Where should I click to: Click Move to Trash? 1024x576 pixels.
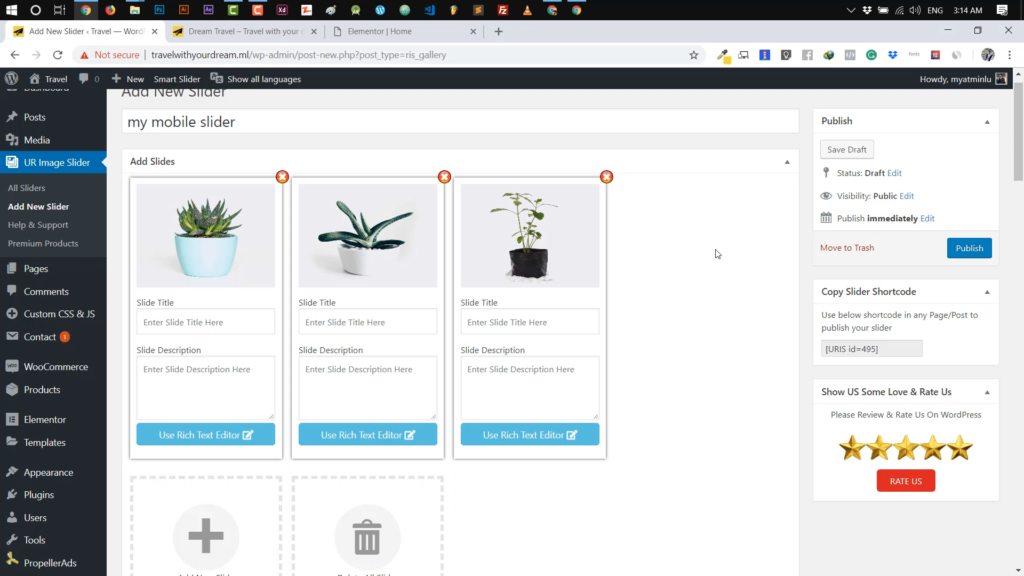847,248
